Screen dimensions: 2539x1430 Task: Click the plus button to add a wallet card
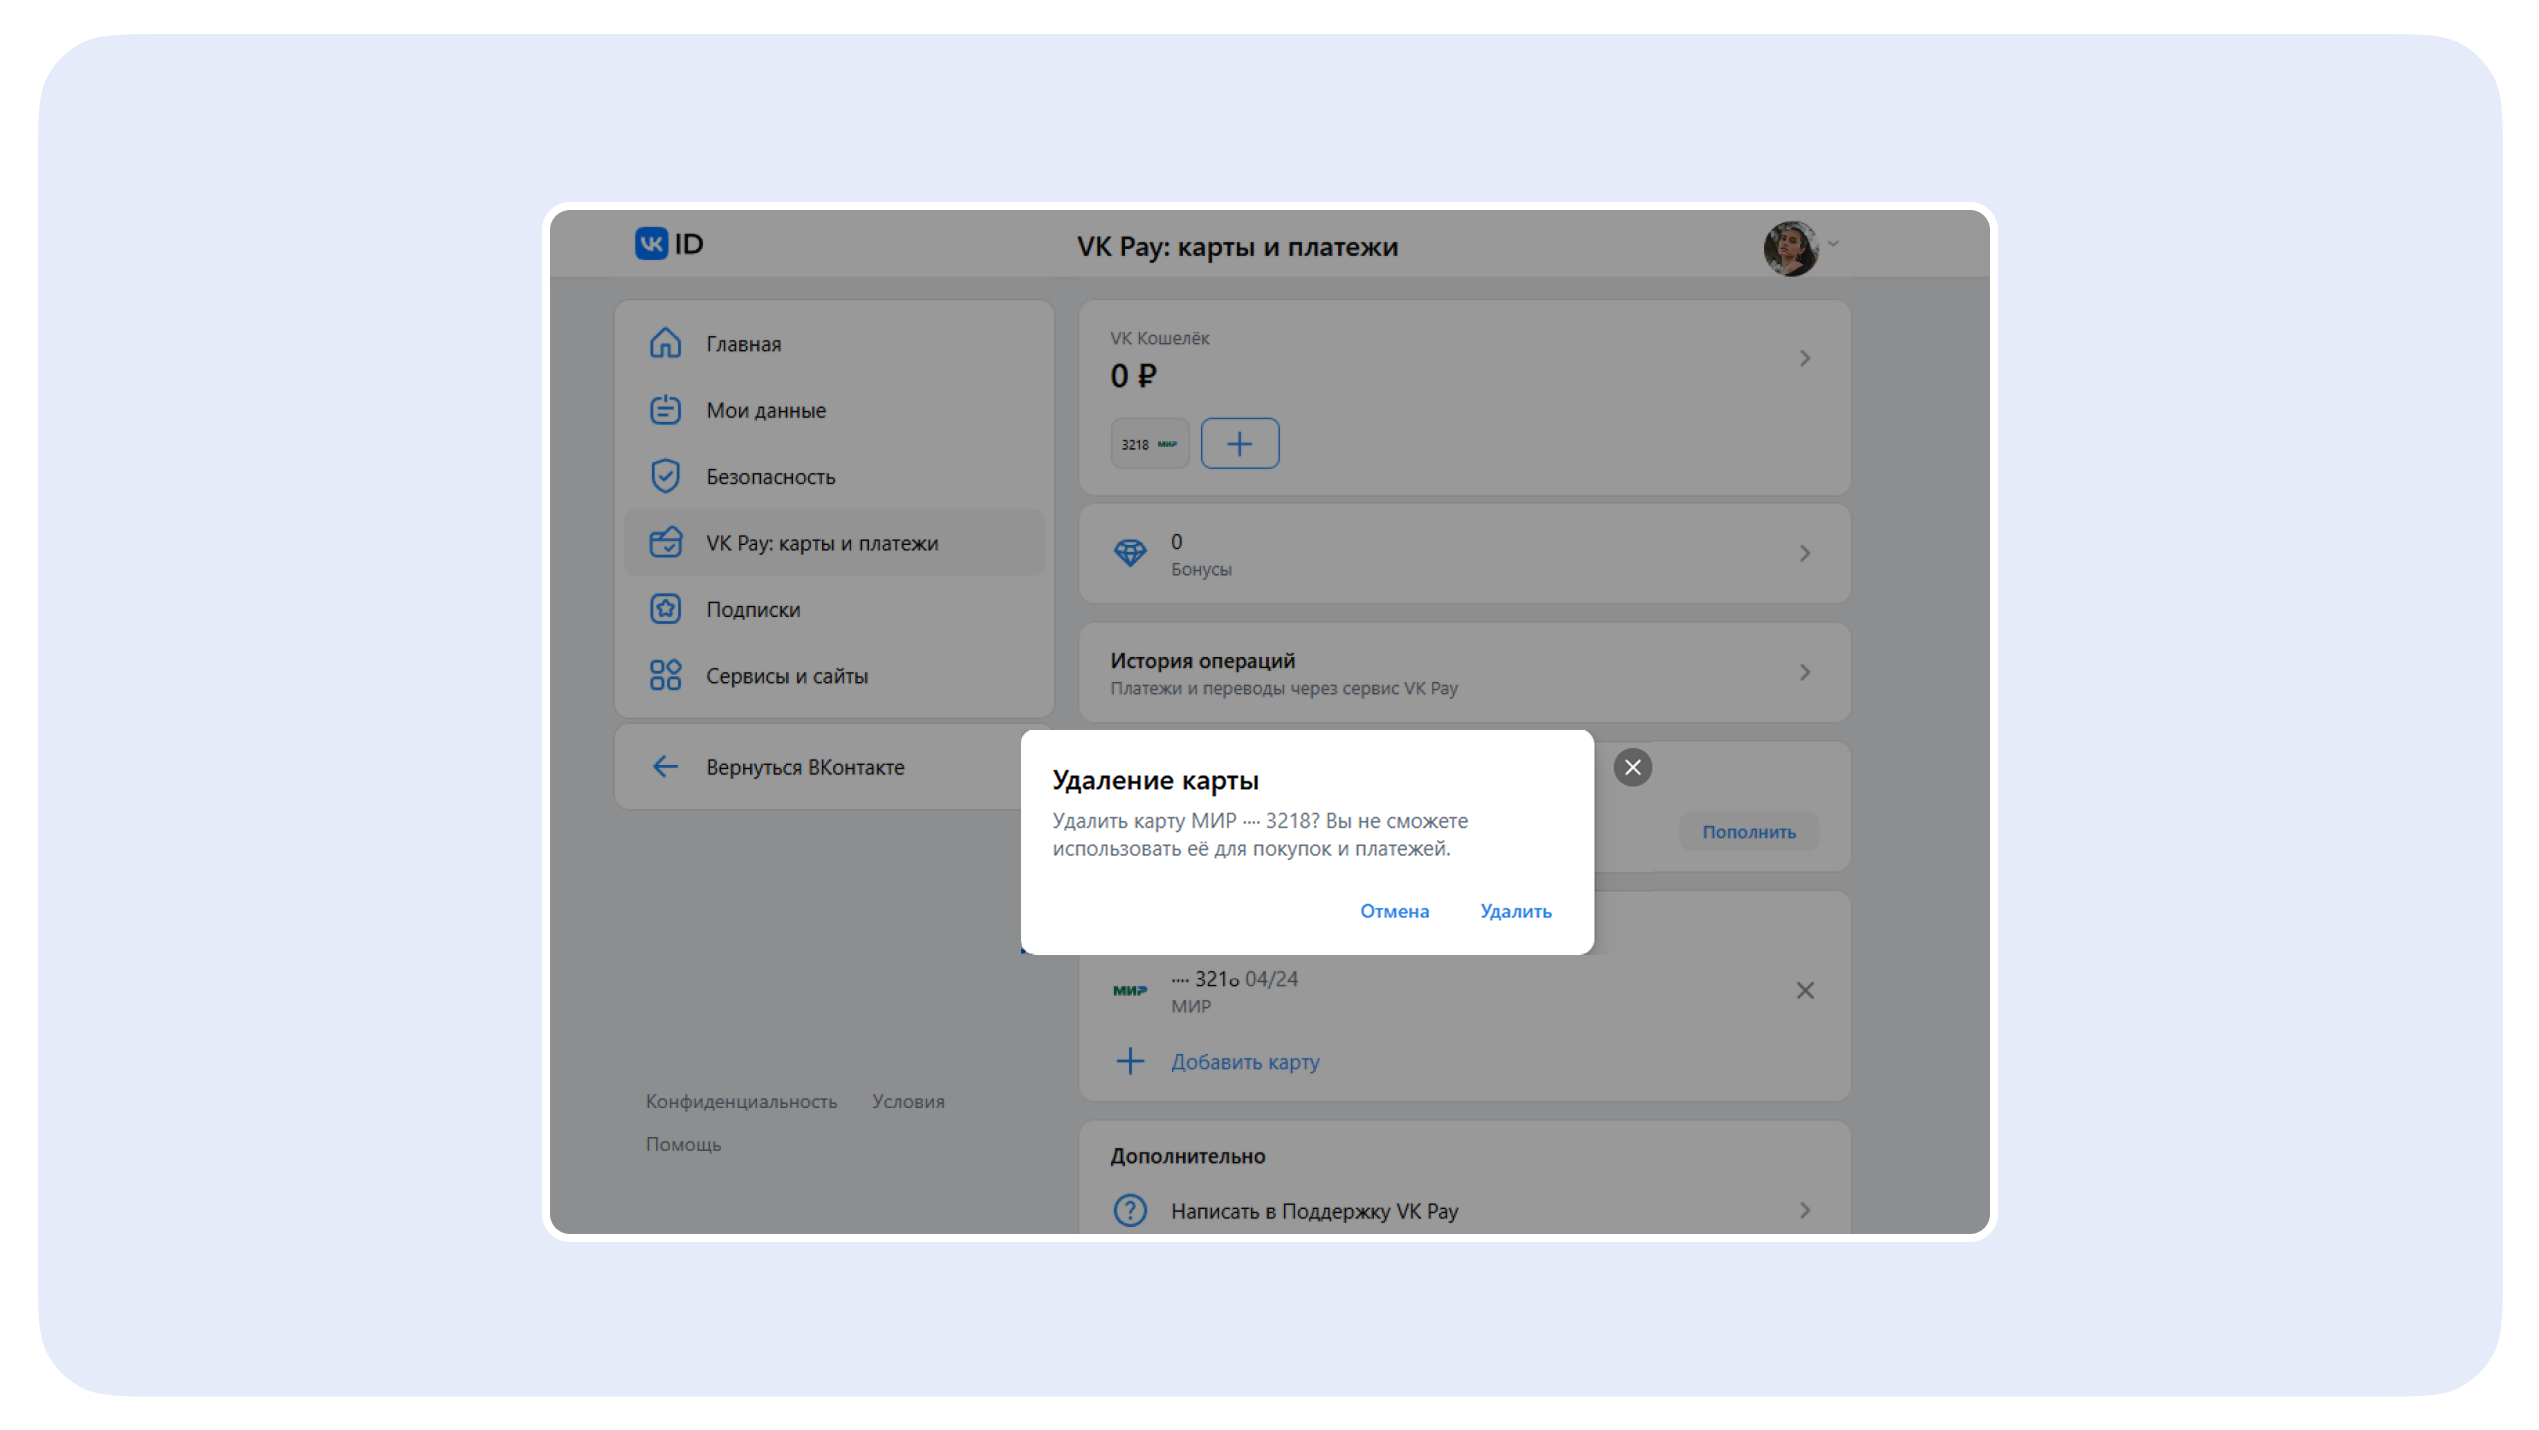[1239, 443]
